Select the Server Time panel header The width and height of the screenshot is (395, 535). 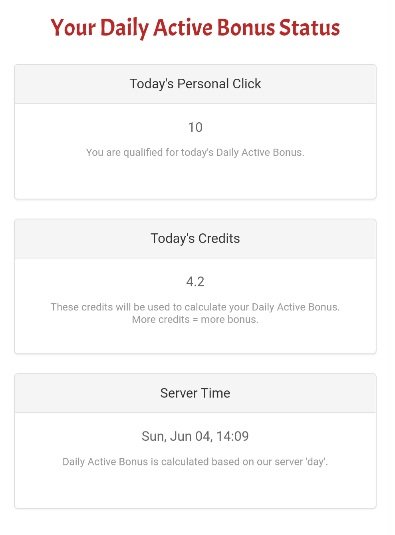[x=195, y=393]
